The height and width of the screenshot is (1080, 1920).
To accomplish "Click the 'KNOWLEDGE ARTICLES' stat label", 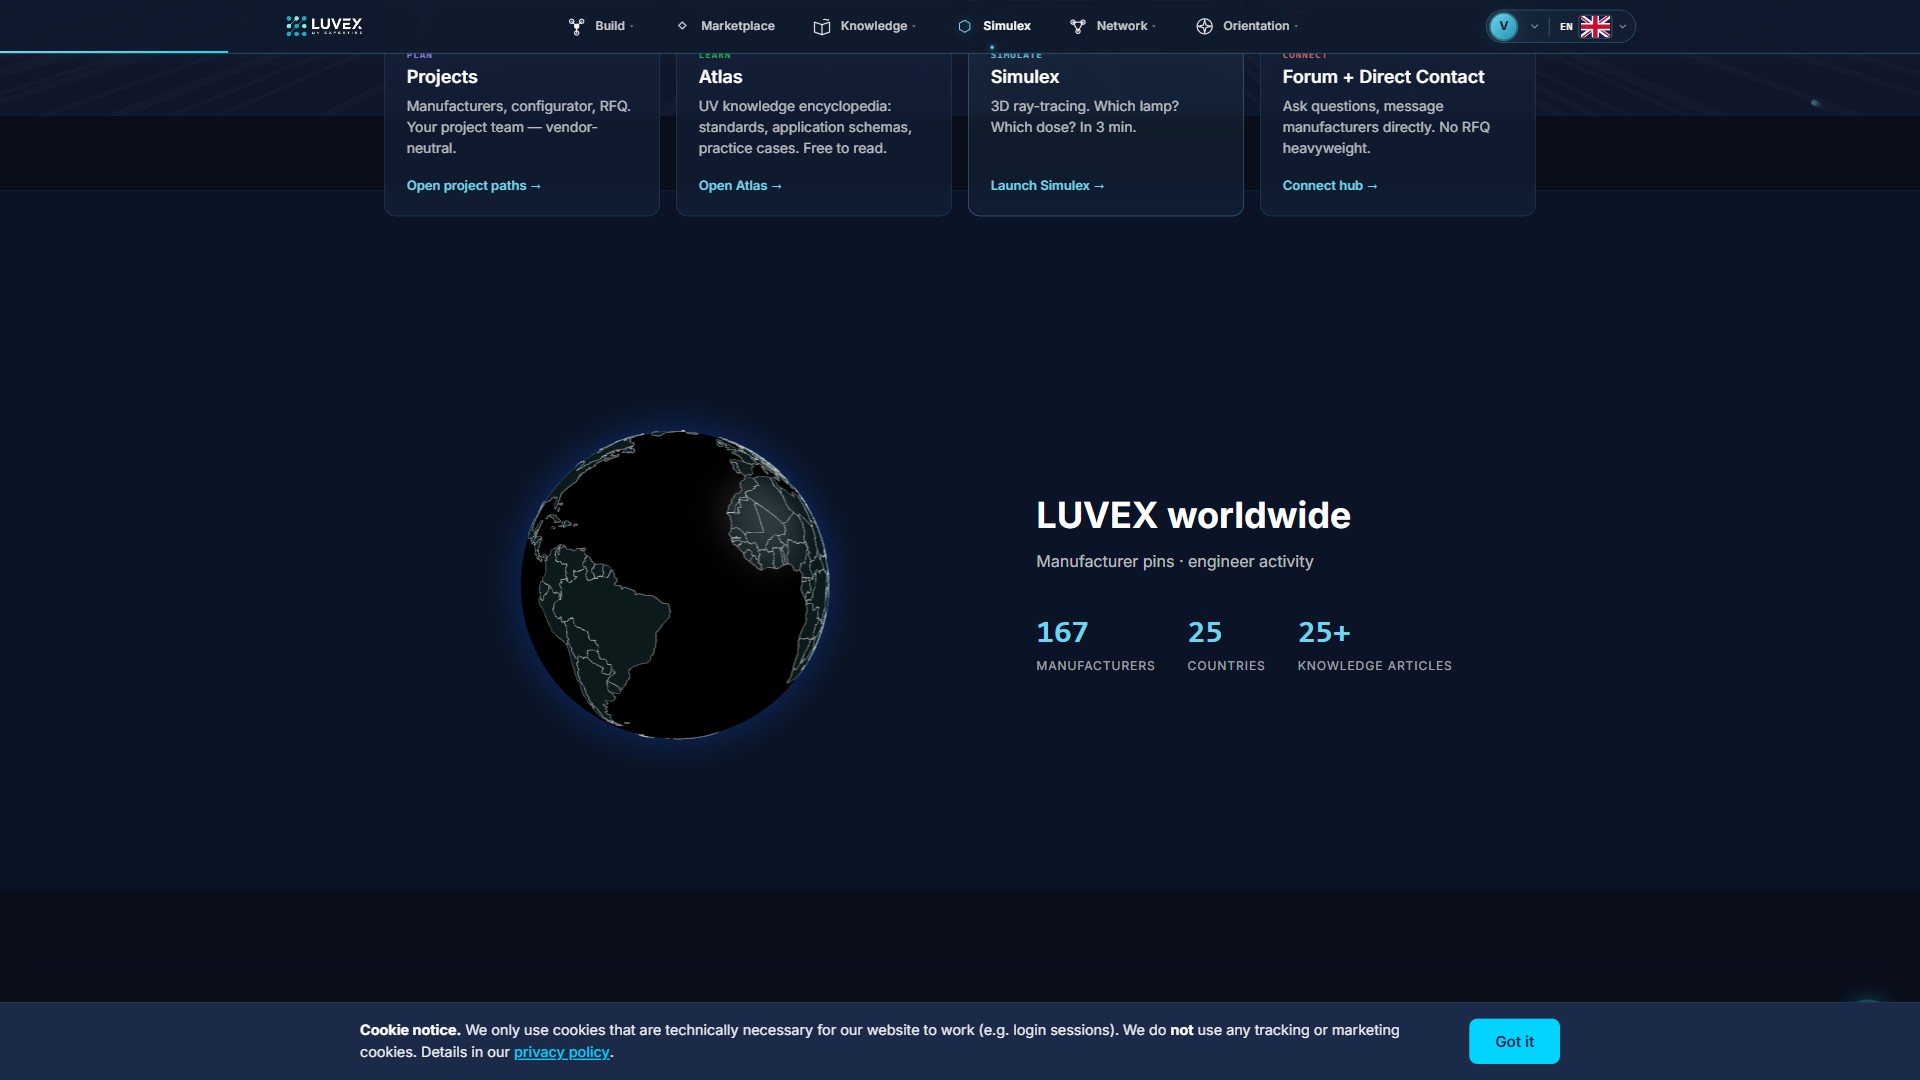I will 1374,666.
